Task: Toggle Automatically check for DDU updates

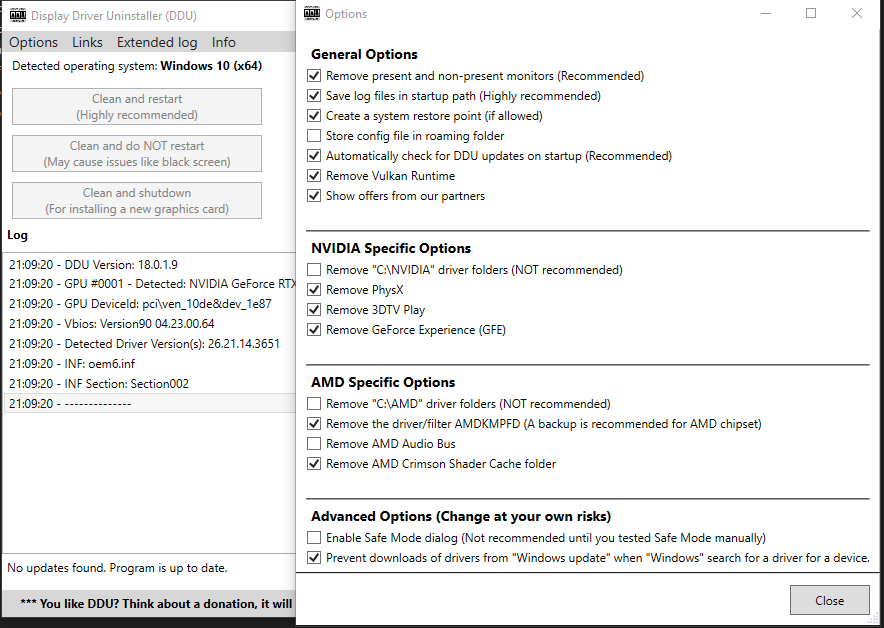Action: [314, 156]
